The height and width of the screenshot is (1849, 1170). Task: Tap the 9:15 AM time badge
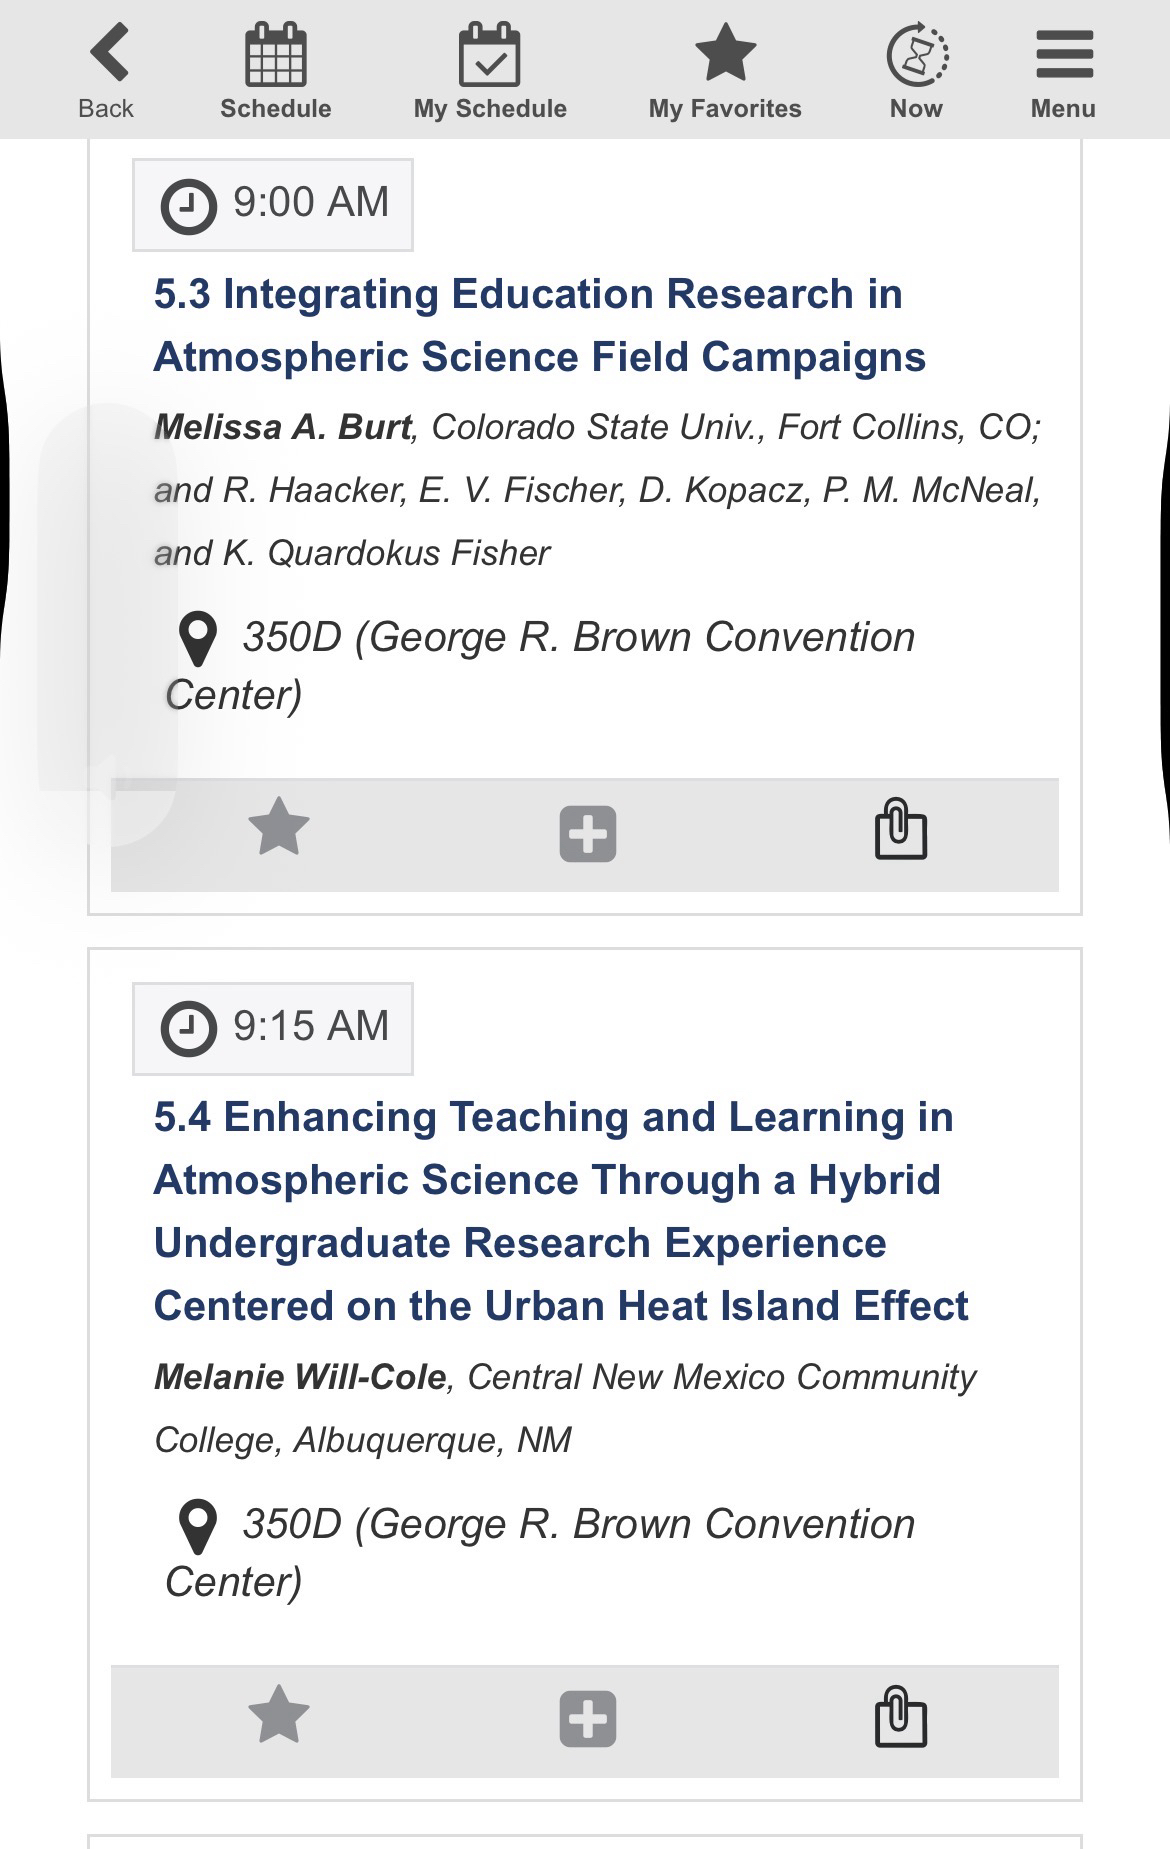273,1028
